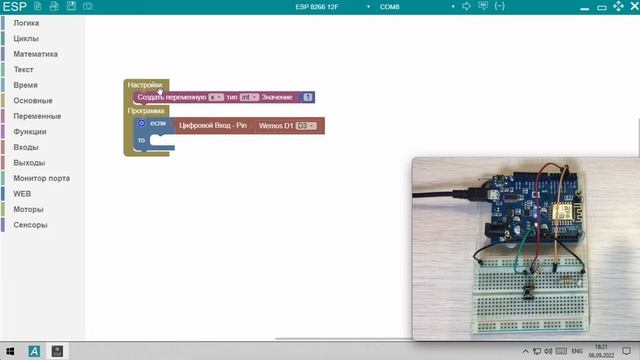640x360 pixels.
Task: Click the ENG language indicator
Action: [x=577, y=351]
